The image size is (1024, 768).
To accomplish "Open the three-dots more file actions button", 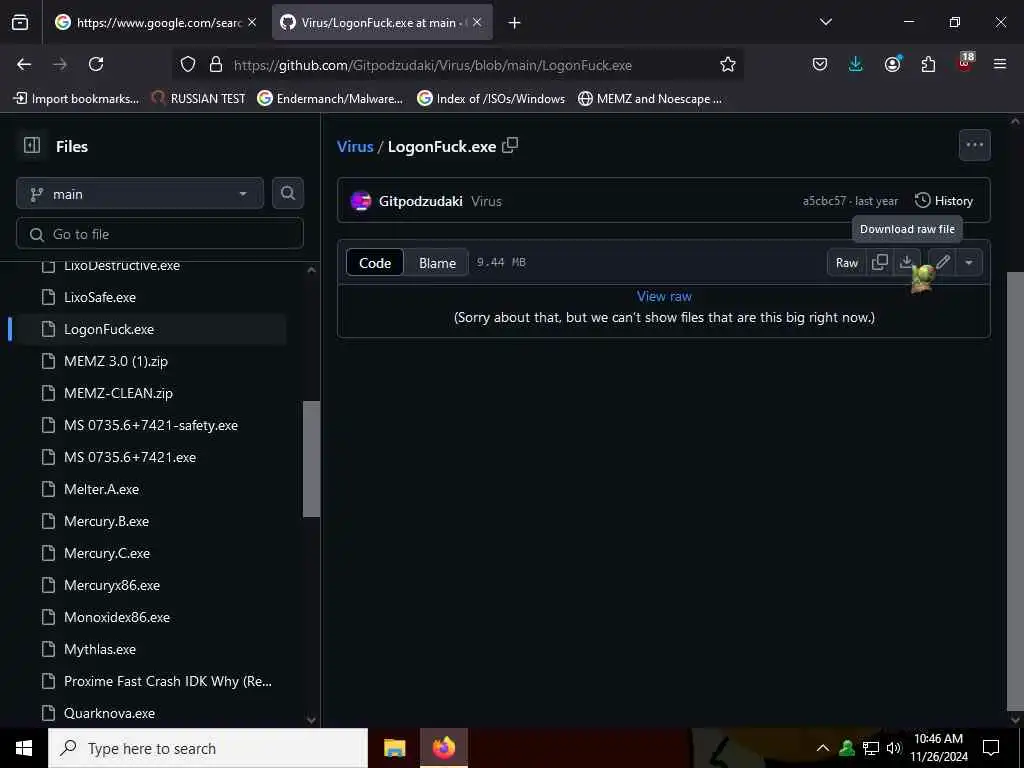I will coord(974,145).
